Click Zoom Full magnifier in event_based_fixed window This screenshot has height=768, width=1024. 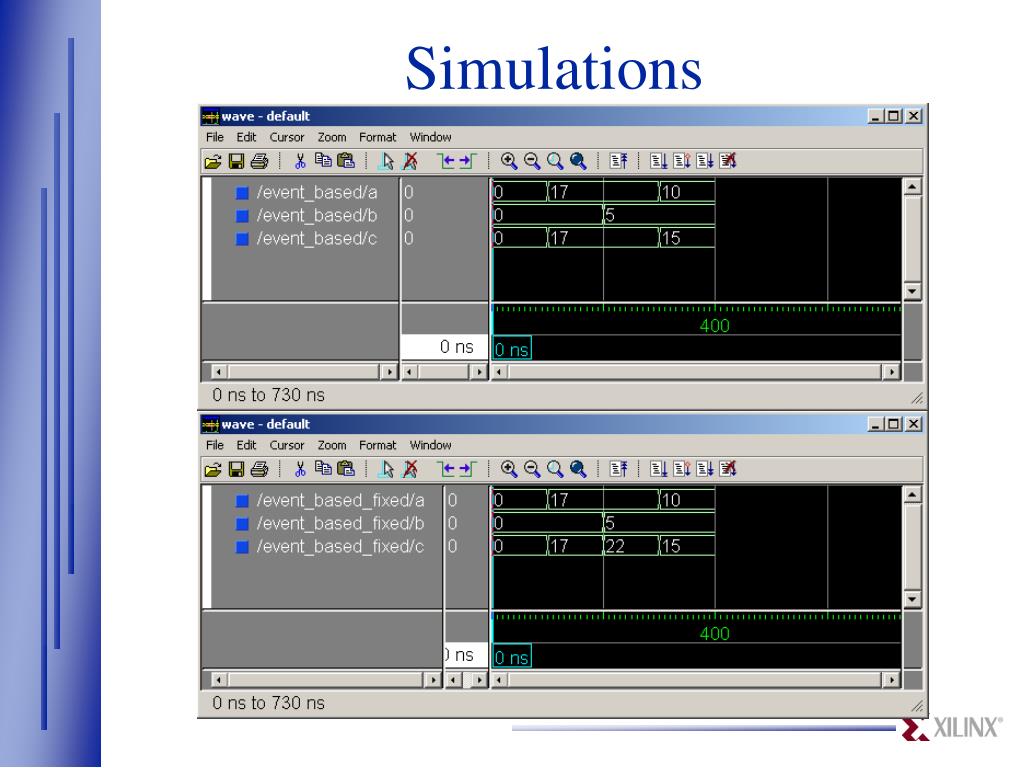tap(578, 469)
